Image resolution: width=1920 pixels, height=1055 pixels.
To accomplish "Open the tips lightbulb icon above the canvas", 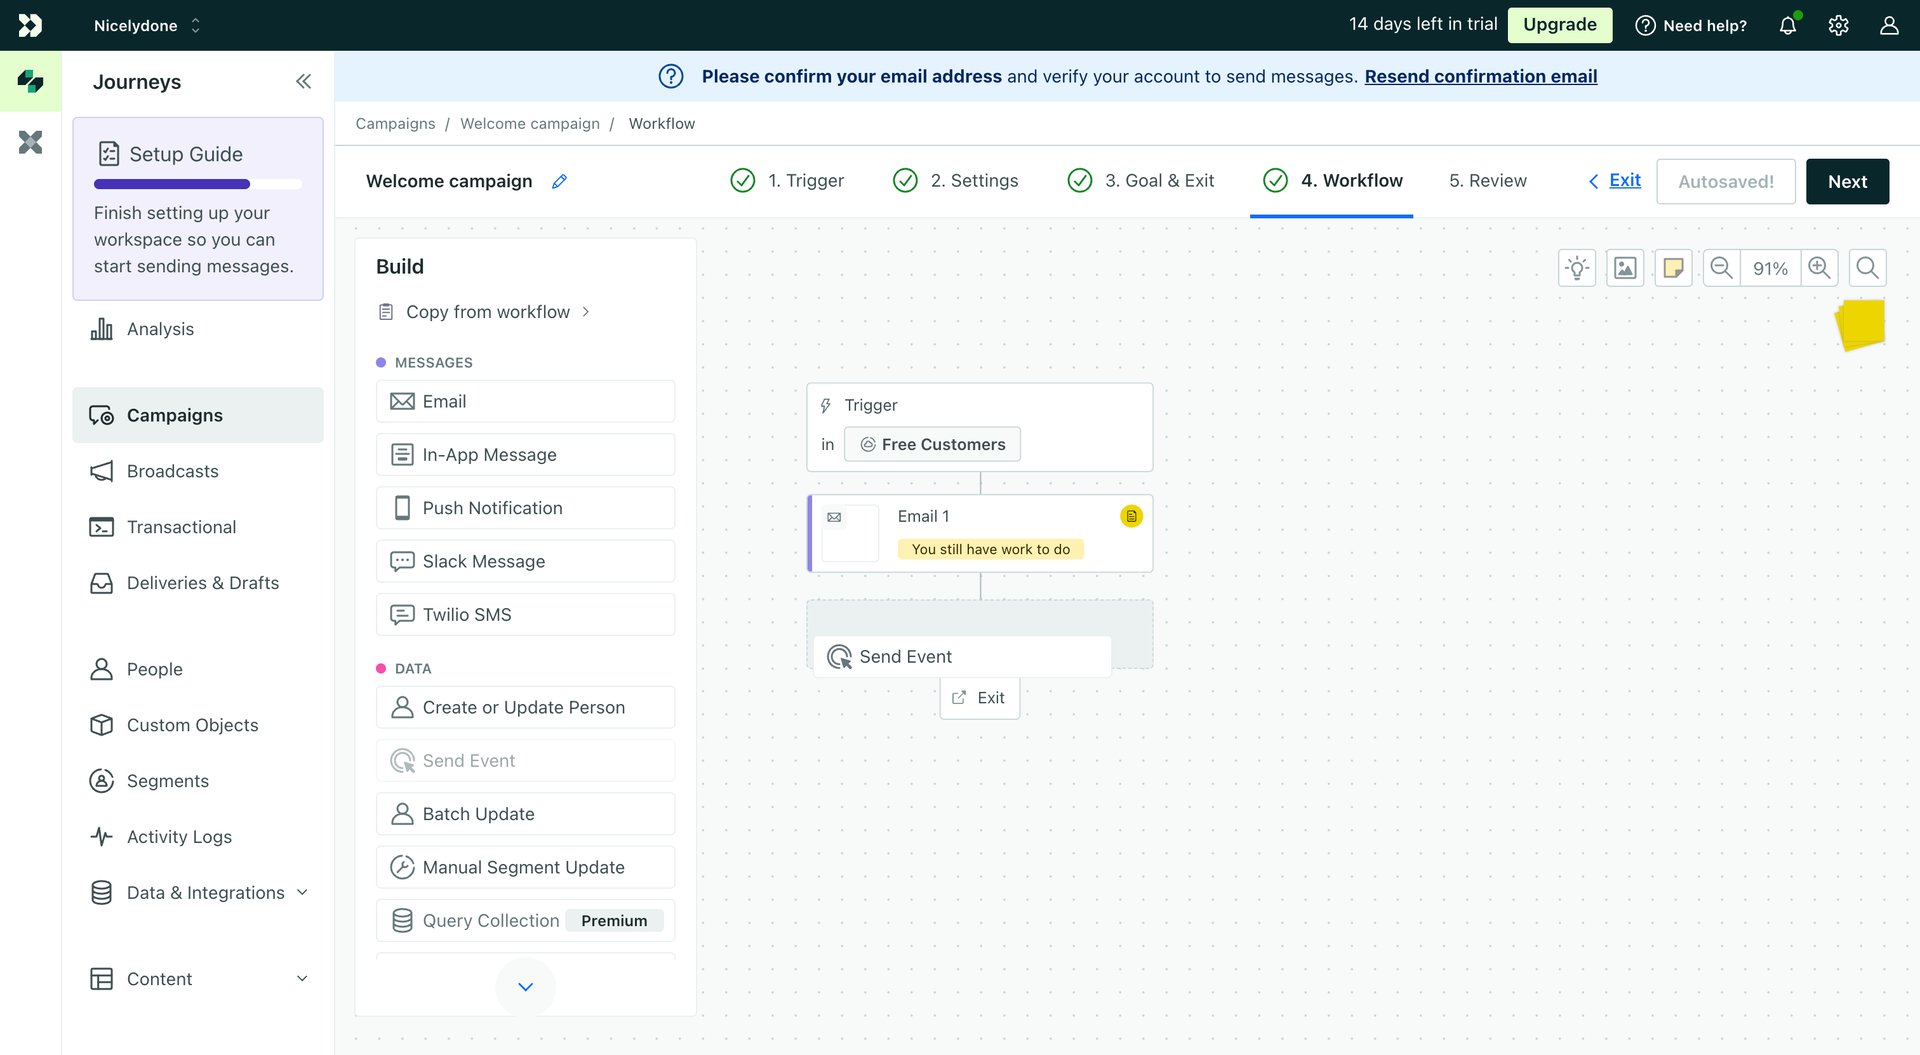I will coord(1576,267).
